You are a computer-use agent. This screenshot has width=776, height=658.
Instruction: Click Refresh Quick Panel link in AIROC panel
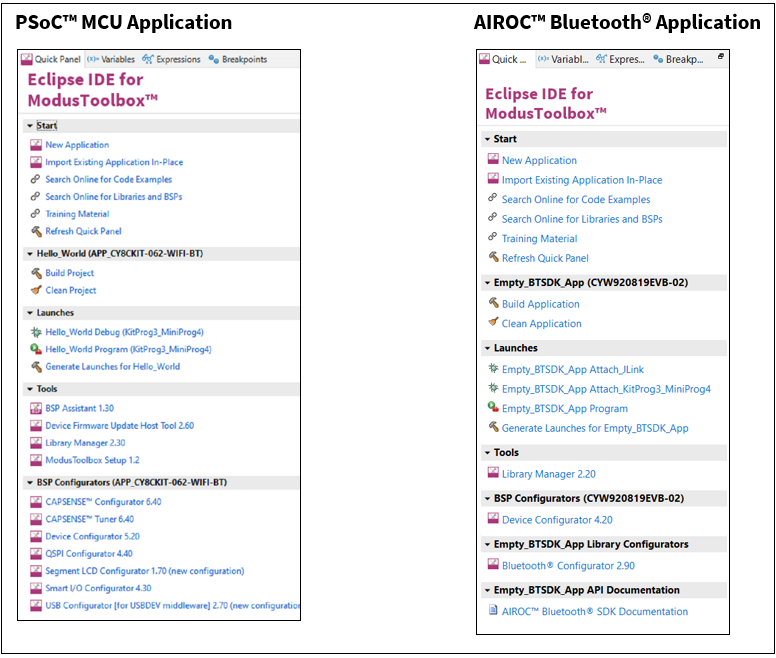tap(545, 258)
